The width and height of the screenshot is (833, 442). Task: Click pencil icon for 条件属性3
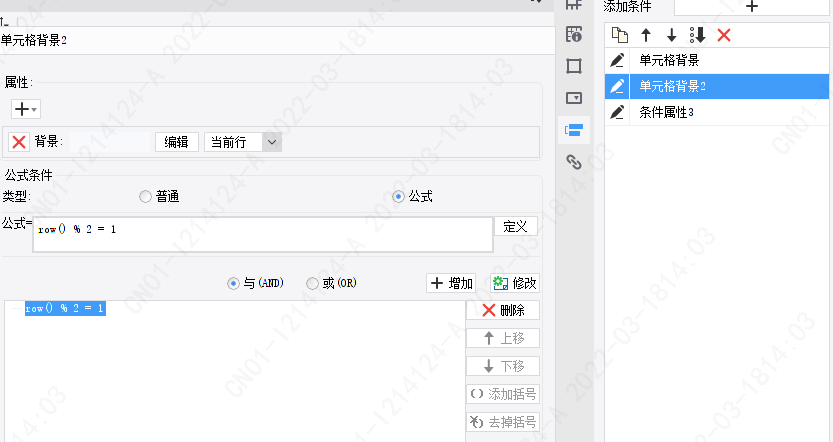coord(617,112)
